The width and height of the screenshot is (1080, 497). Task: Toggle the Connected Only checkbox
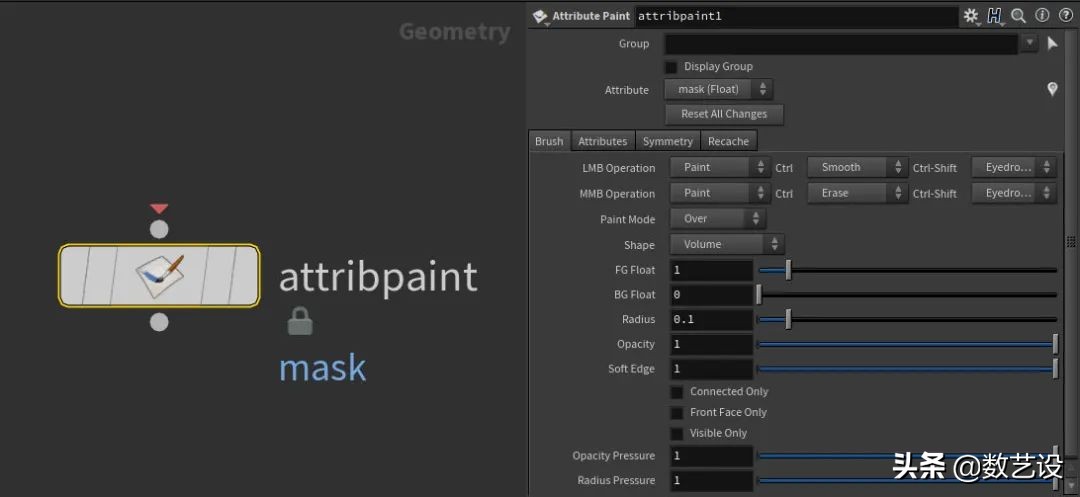(x=677, y=392)
